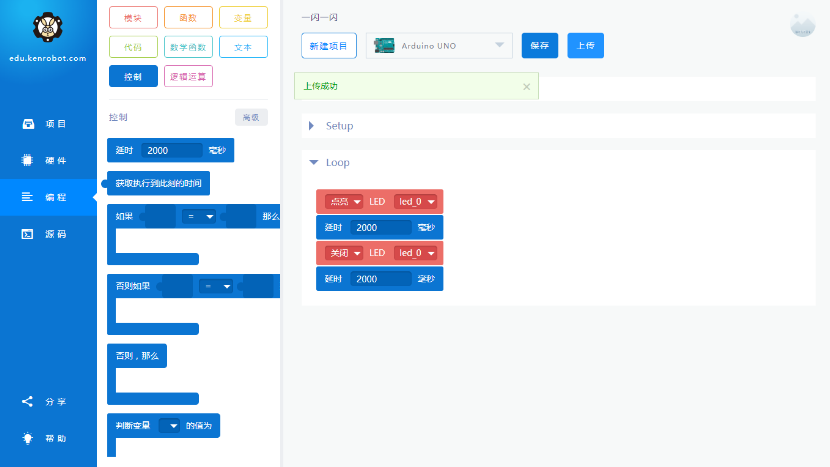Select the 逻辑运算 (Logic) block category
830x467 pixels.
pyautogui.click(x=188, y=76)
